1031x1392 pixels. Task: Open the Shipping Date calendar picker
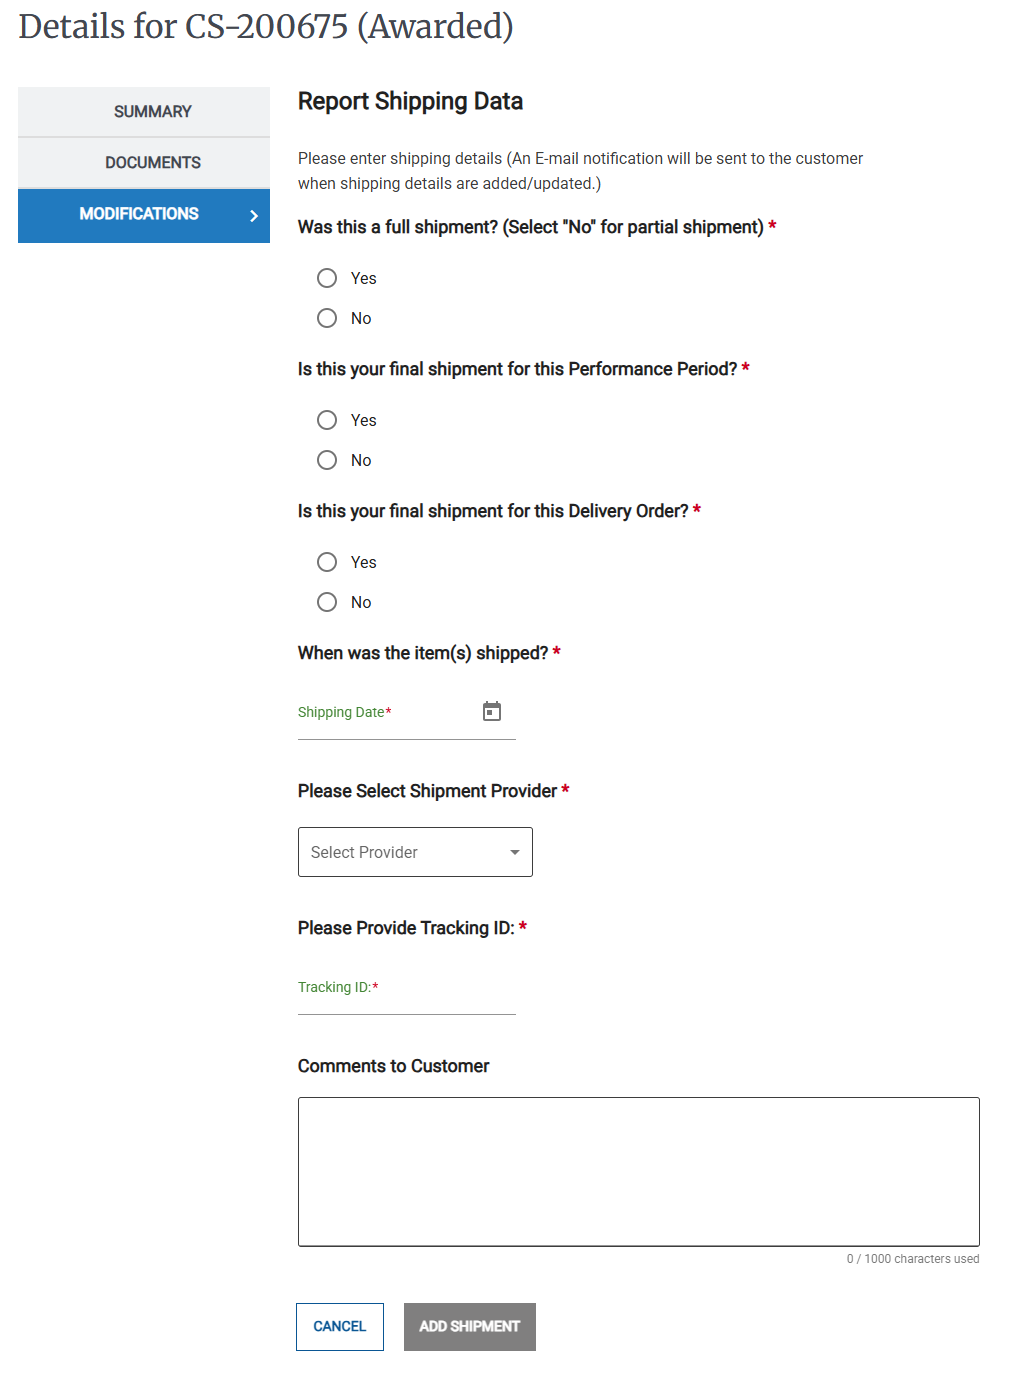[x=491, y=711]
